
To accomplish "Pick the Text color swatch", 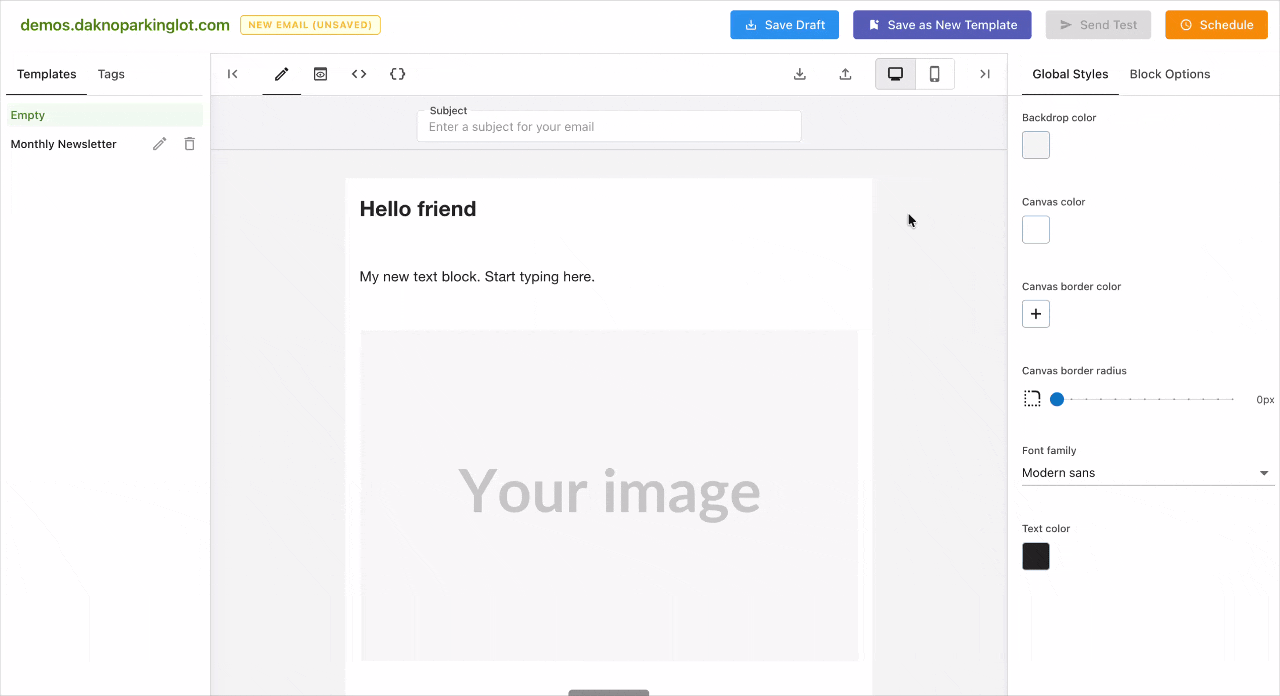I will pos(1036,556).
